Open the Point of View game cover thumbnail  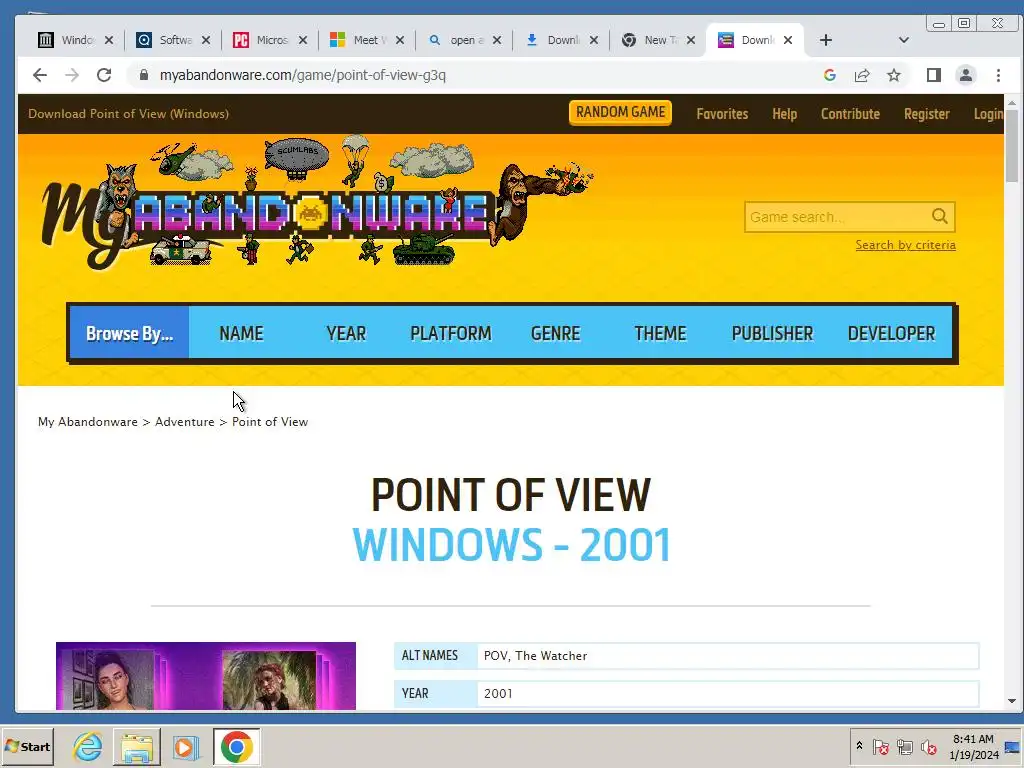206,676
